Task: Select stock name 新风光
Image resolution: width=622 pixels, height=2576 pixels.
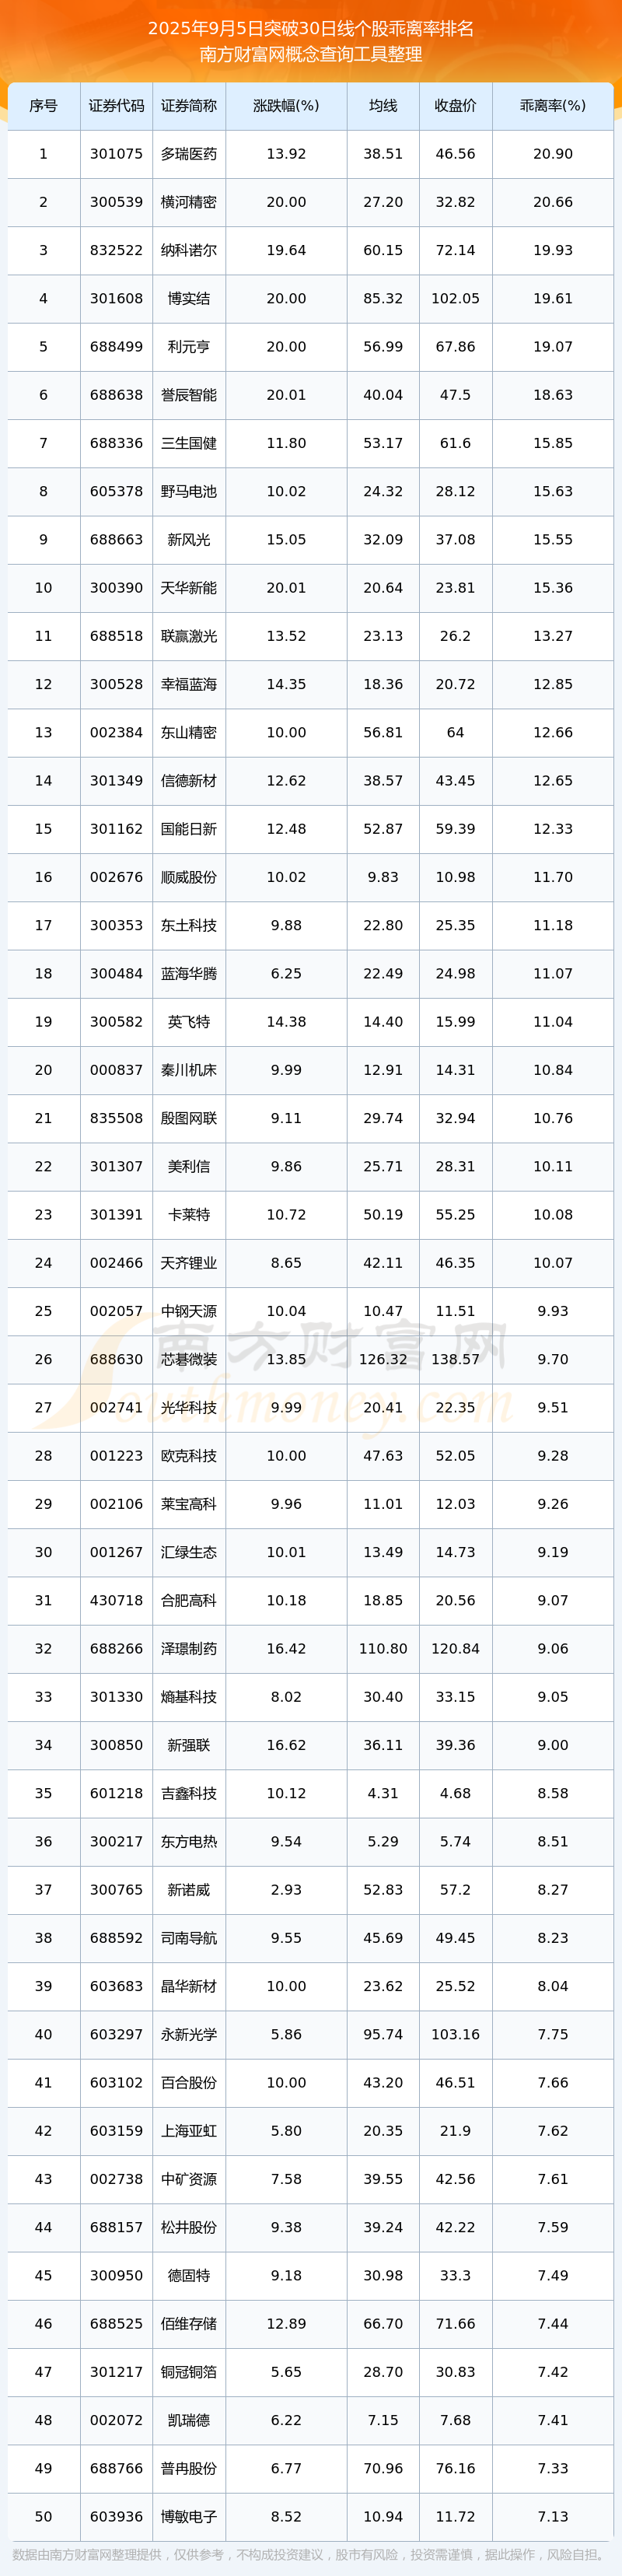Action: [189, 540]
